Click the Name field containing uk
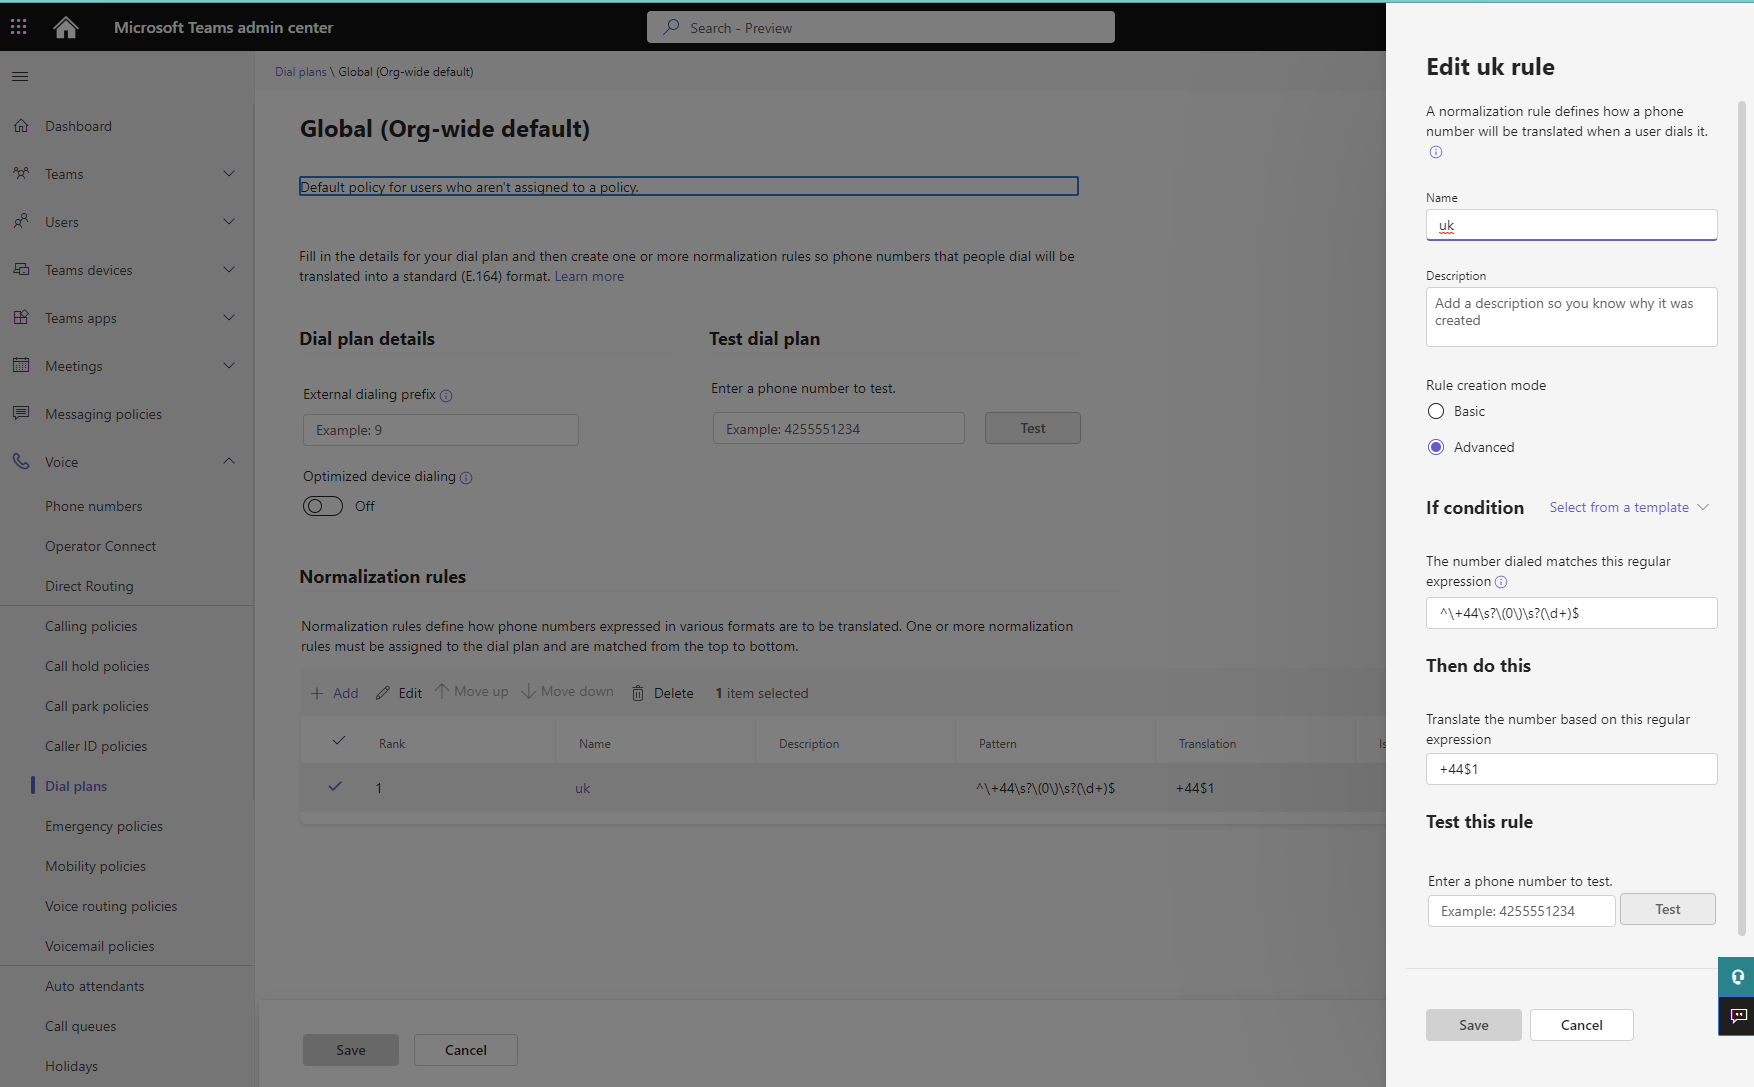The image size is (1754, 1087). 1572,225
